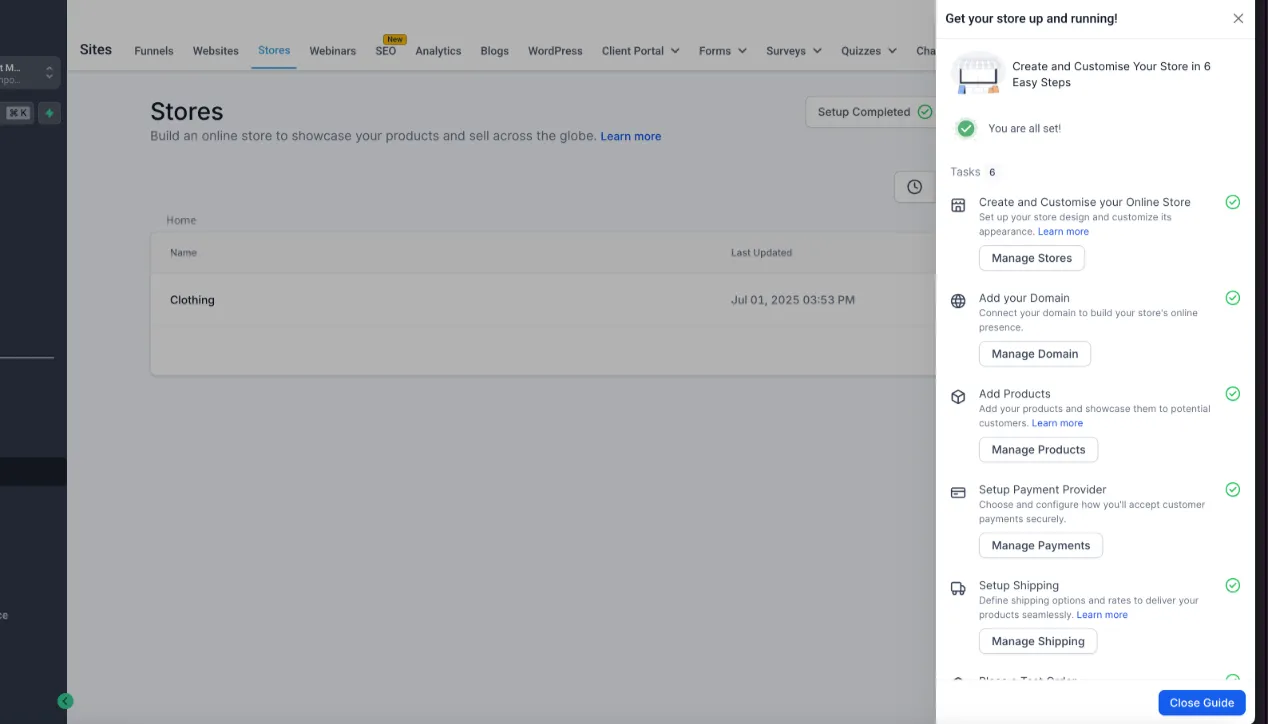Click the green You are all set checkmark

965,128
